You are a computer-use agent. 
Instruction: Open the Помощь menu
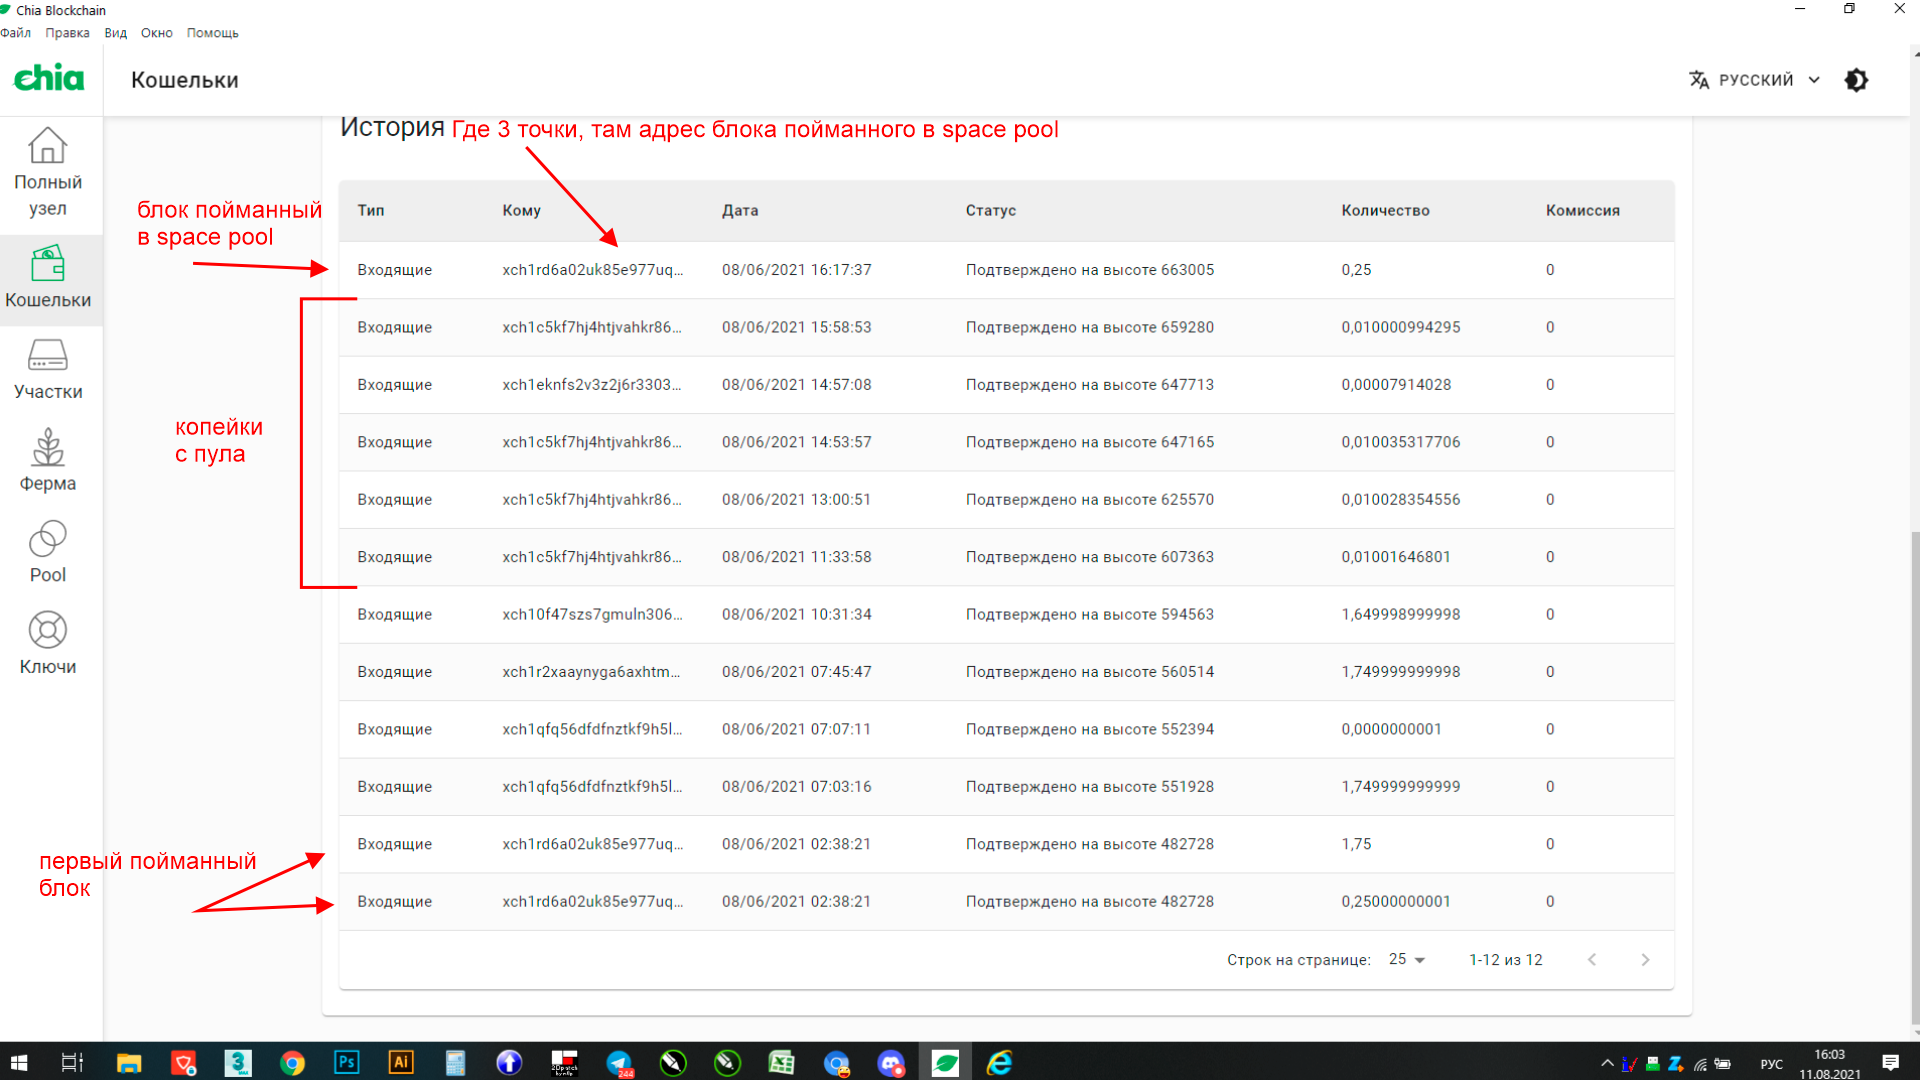[212, 33]
